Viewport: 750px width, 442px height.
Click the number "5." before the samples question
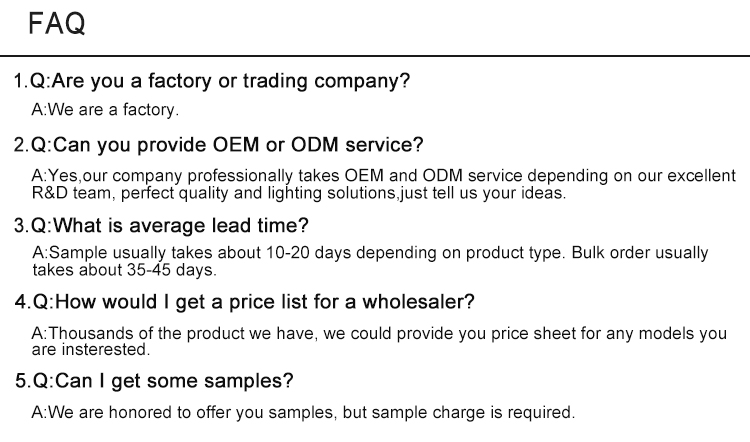(22, 381)
